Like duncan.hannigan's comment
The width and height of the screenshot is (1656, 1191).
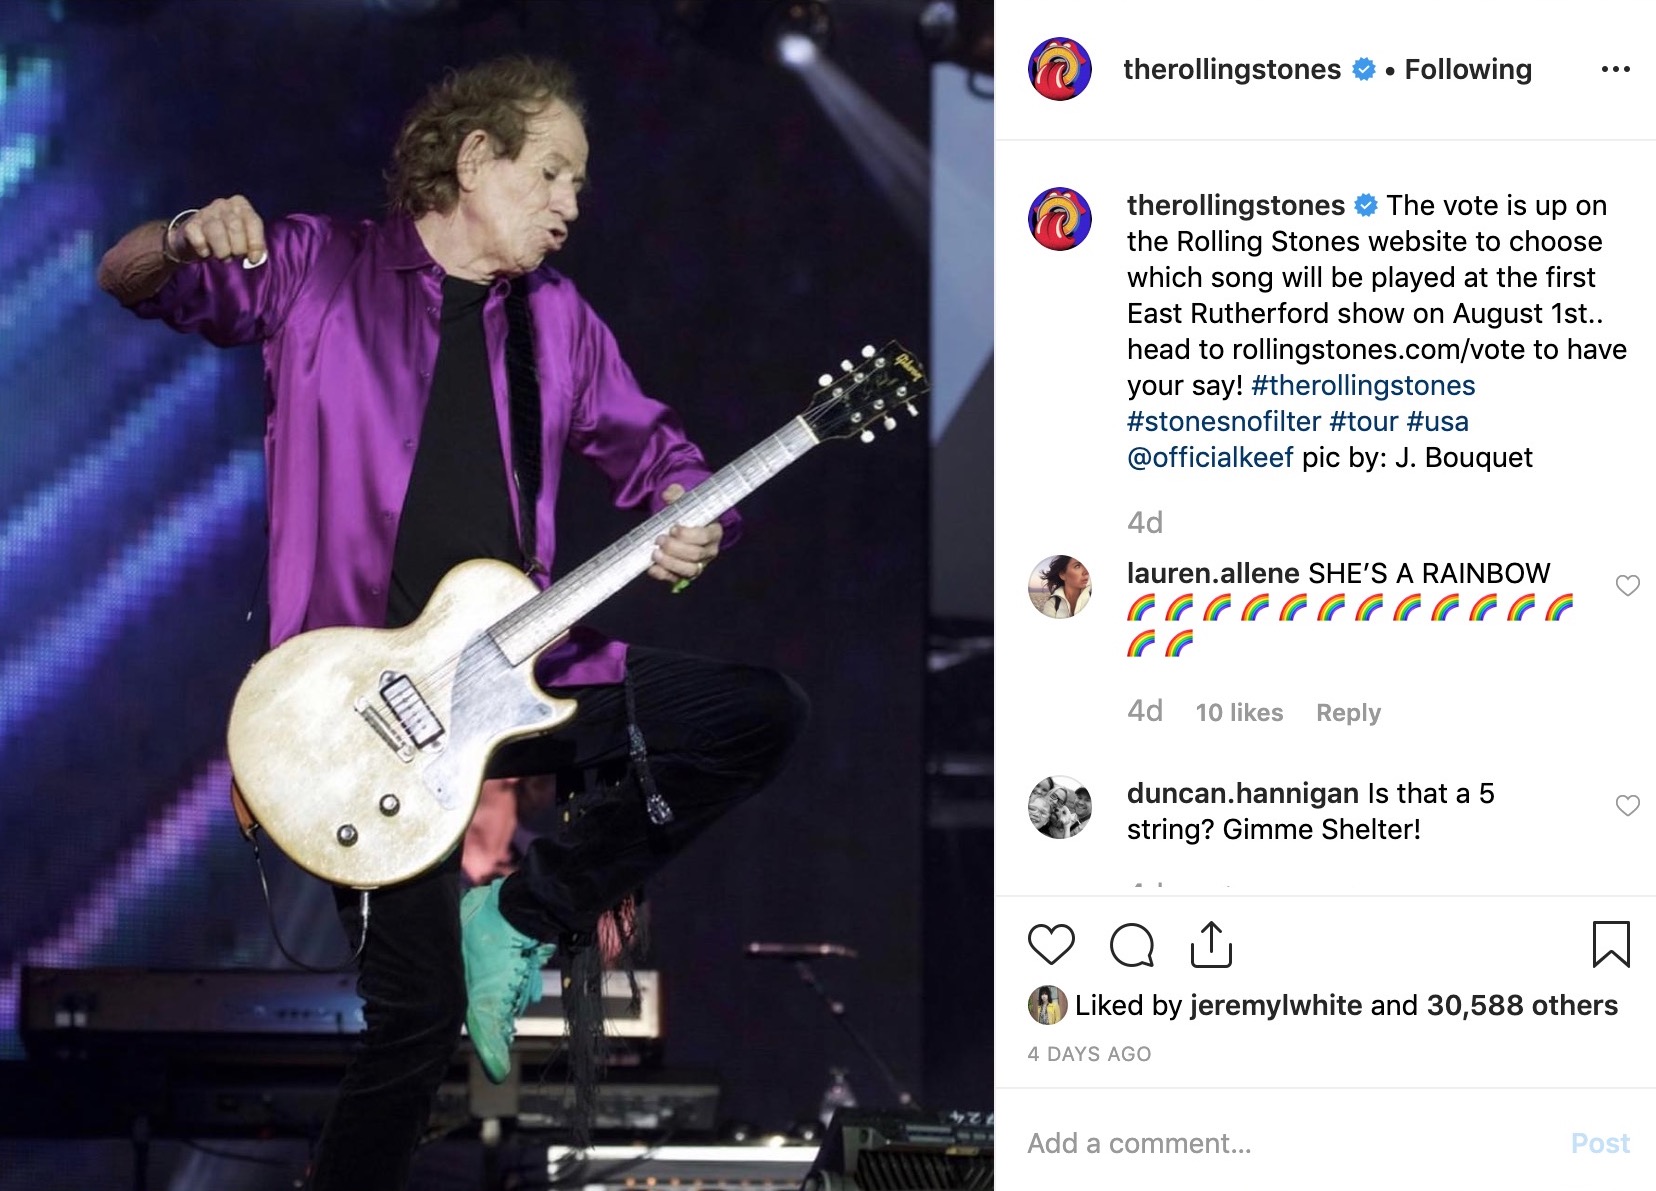point(1628,805)
